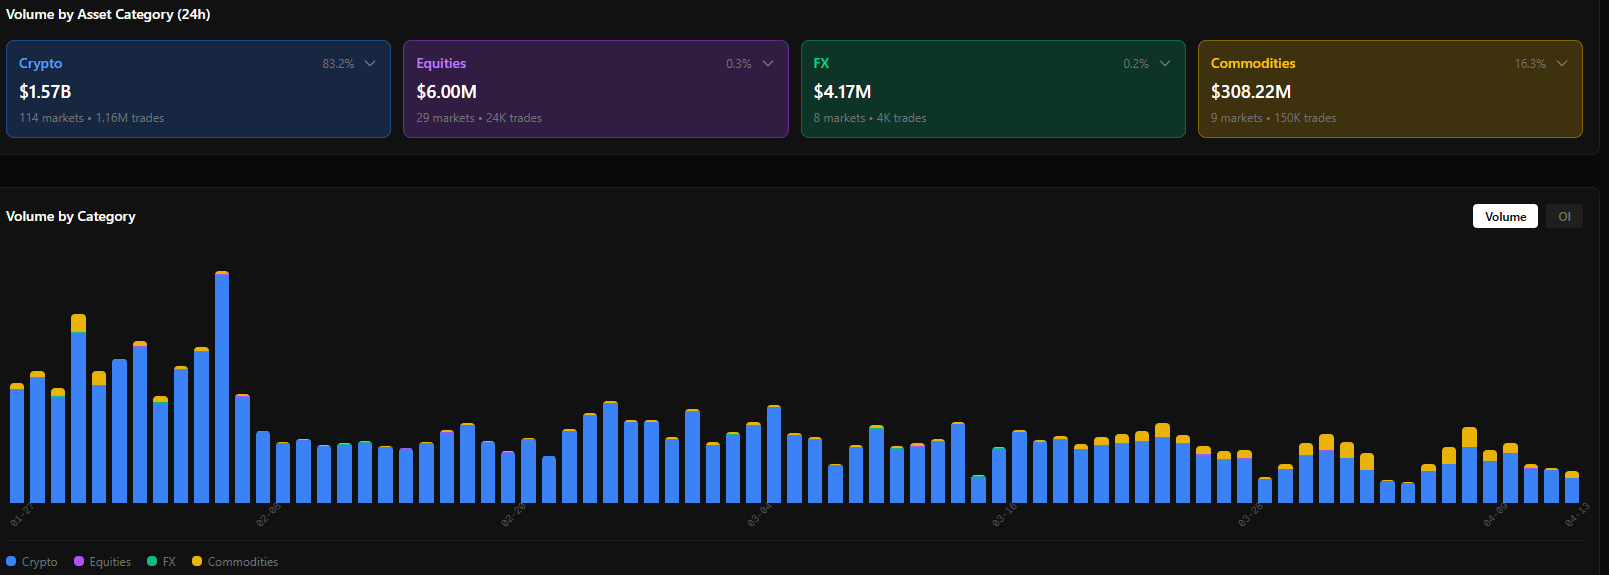
Task: Expand the FX category chevron
Action: coord(1165,63)
